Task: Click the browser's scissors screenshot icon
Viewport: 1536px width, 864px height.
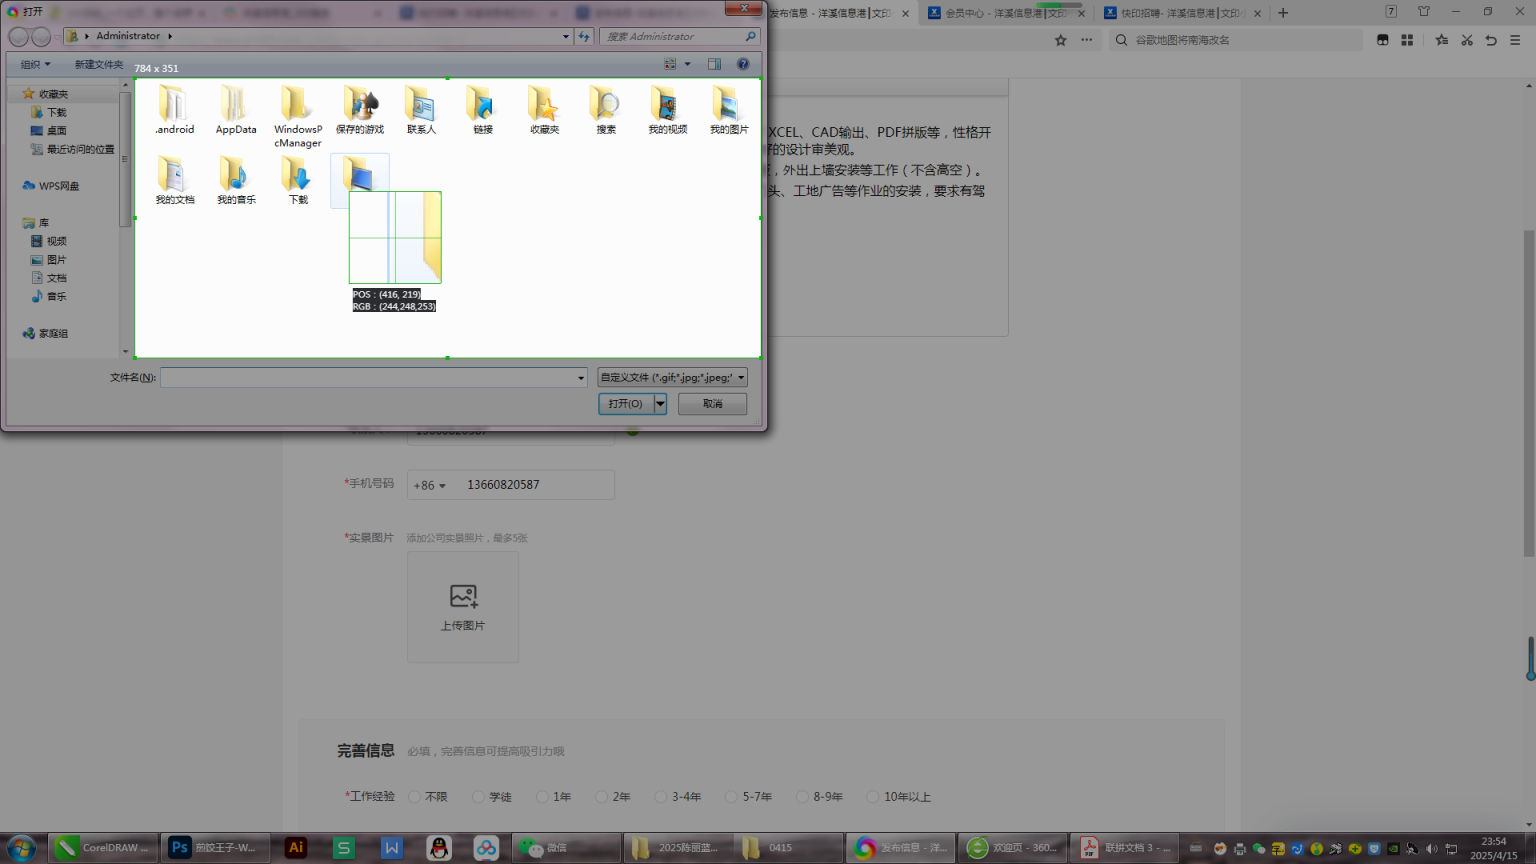Action: tap(1467, 40)
